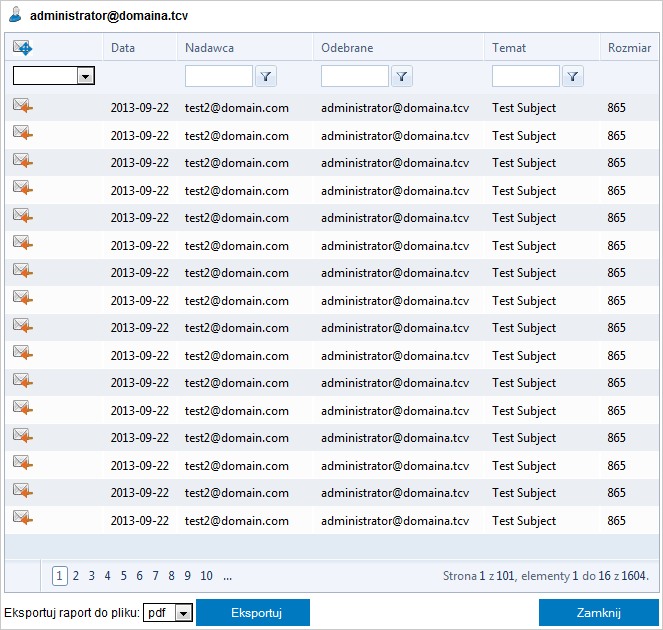Image resolution: width=663 pixels, height=630 pixels.
Task: Go to page 9
Action: (187, 576)
